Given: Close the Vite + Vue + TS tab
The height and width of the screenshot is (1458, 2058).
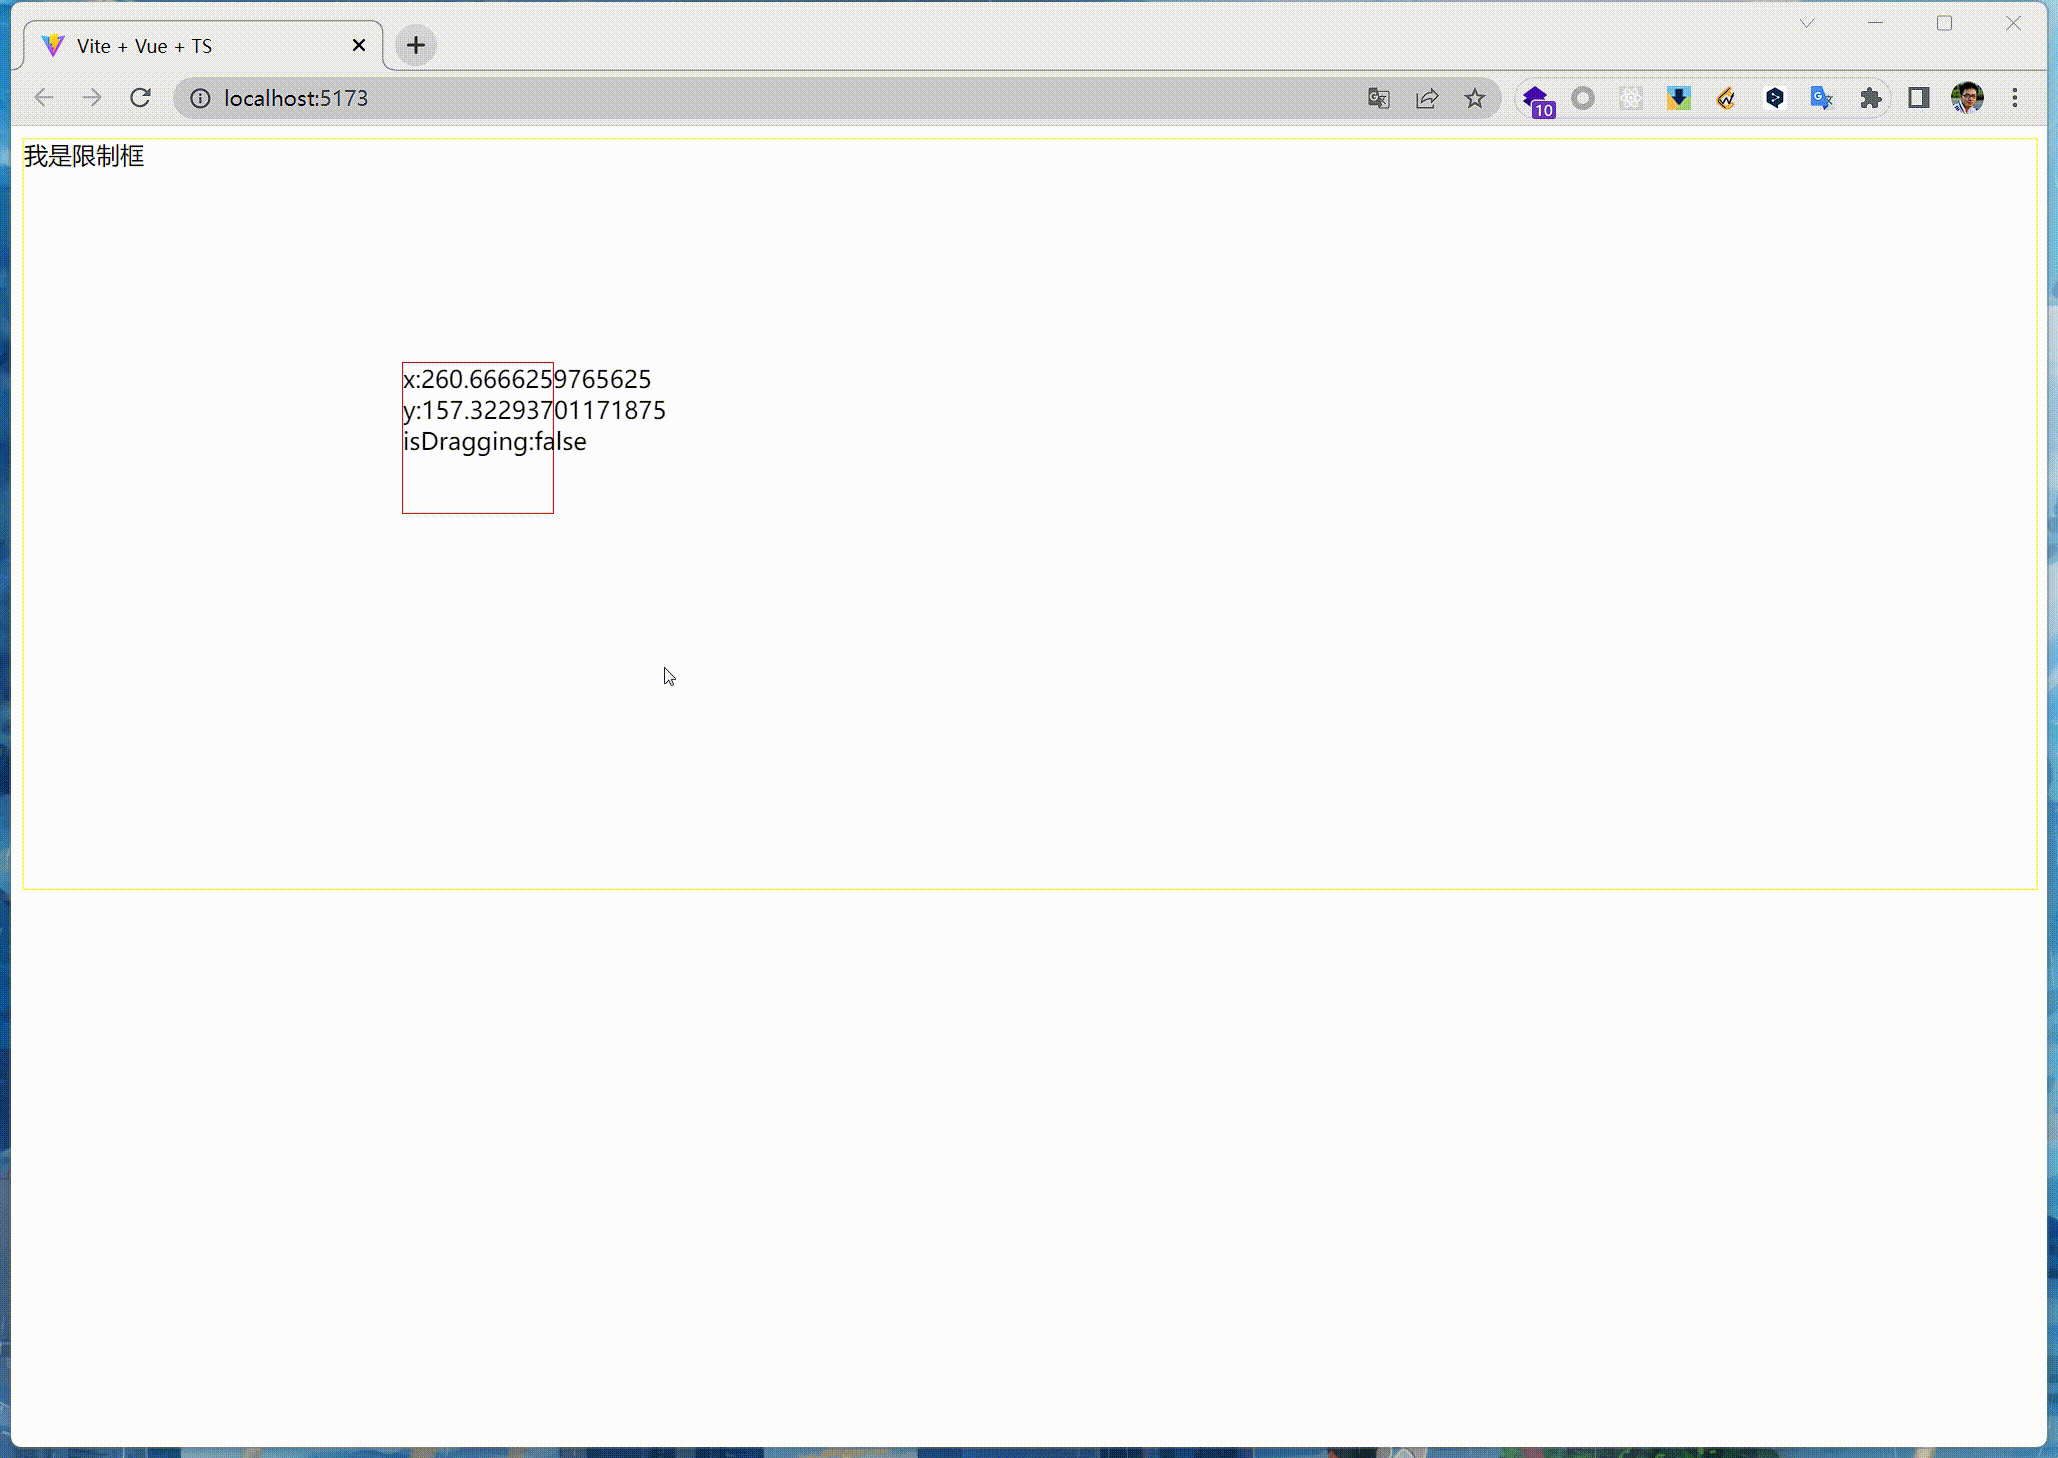Looking at the screenshot, I should [359, 45].
